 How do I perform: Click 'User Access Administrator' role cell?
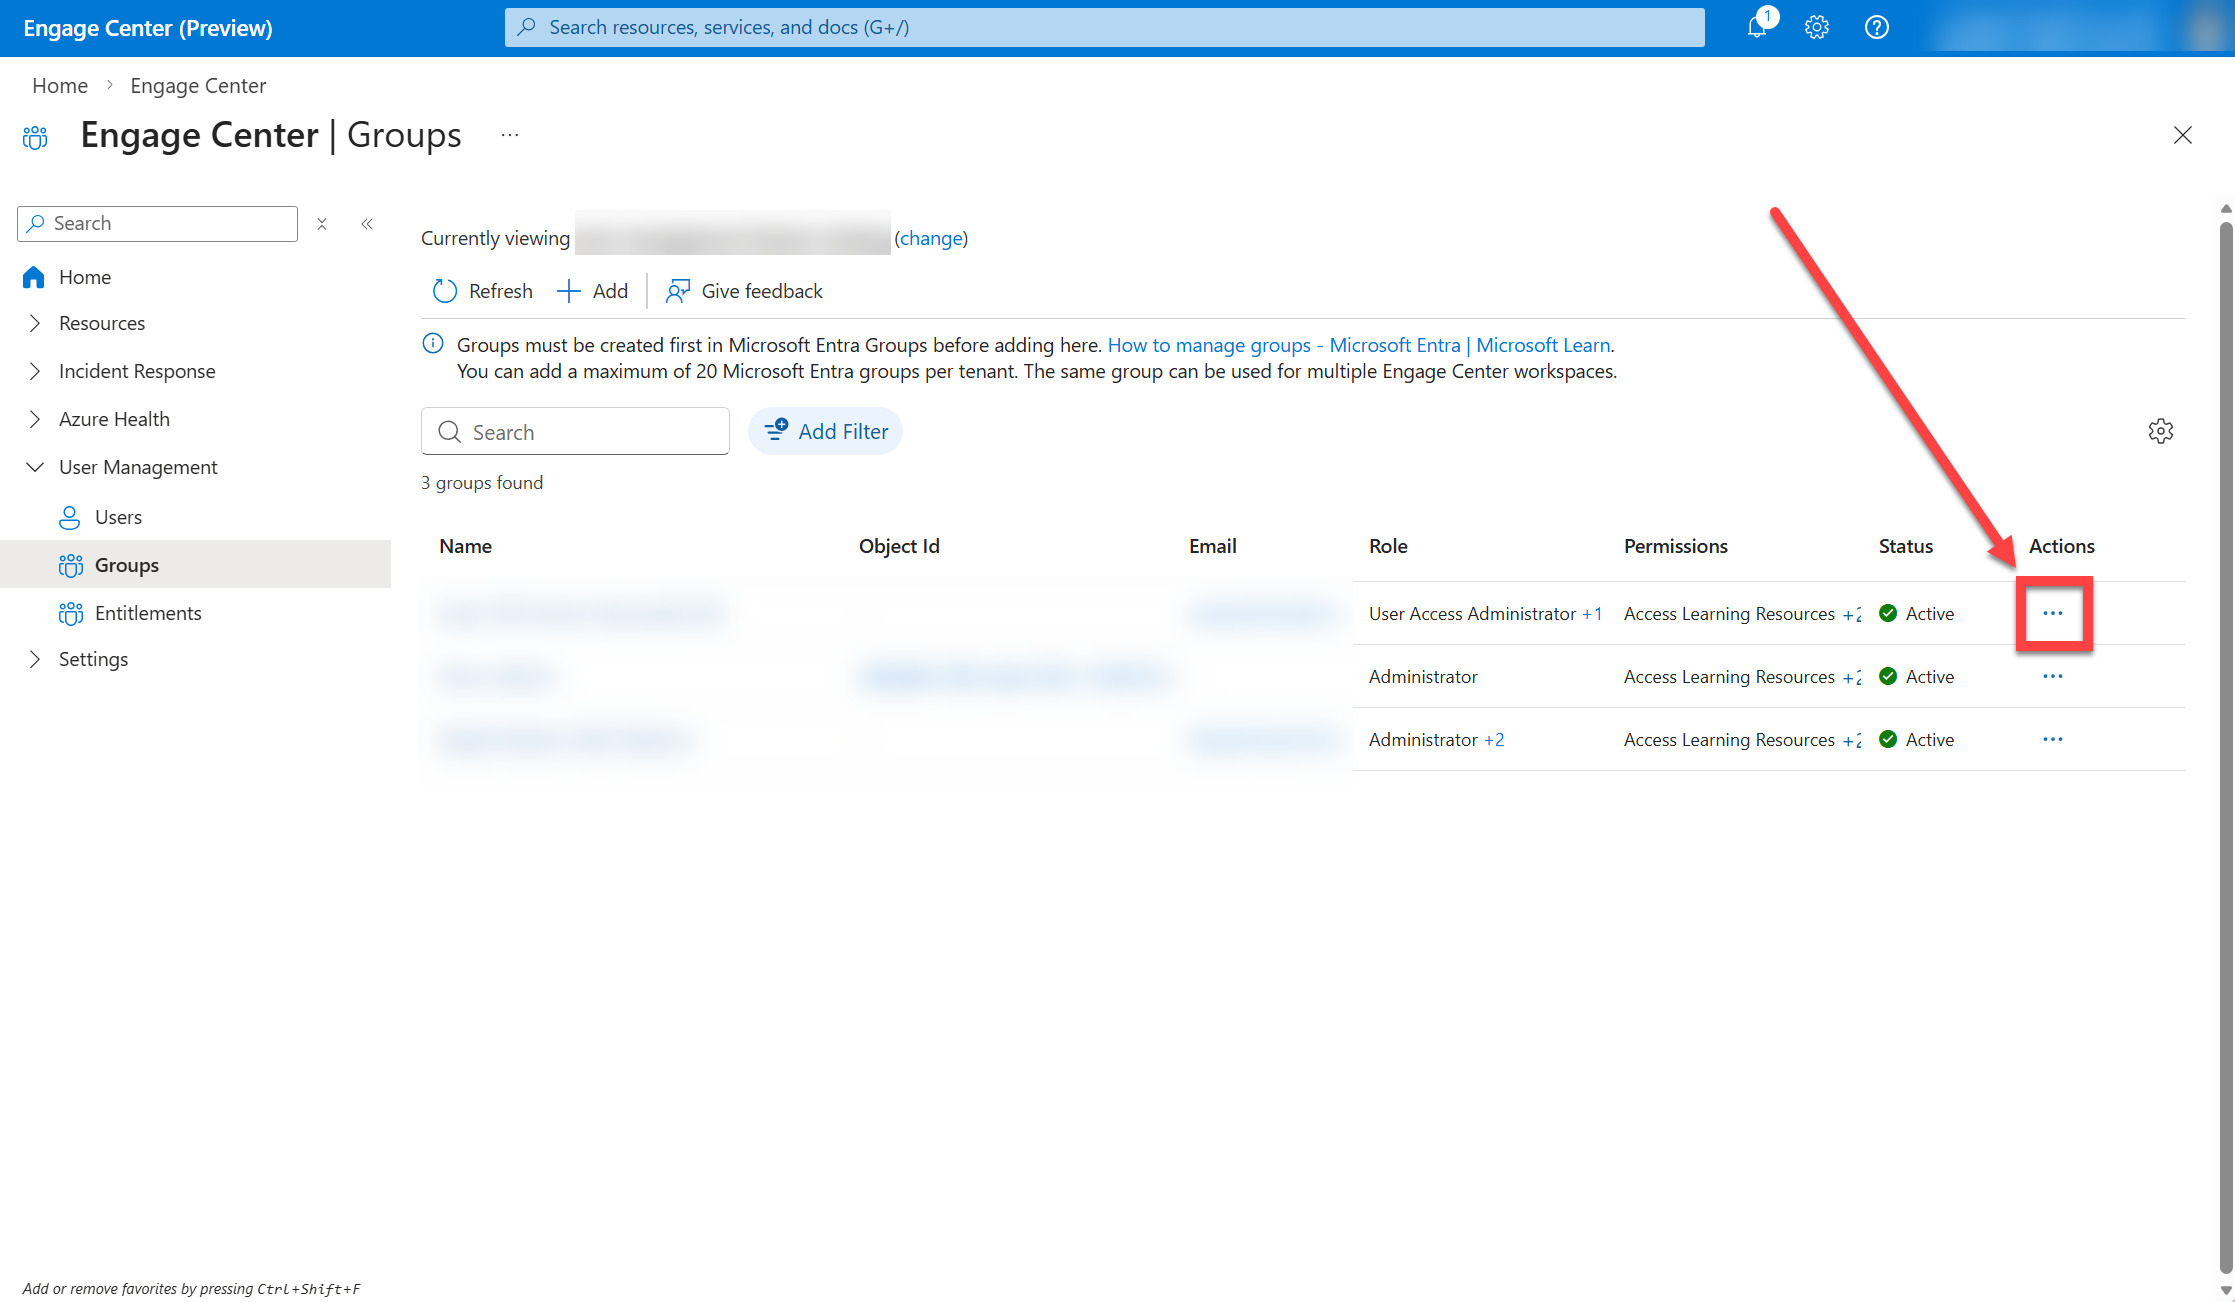coord(1472,614)
